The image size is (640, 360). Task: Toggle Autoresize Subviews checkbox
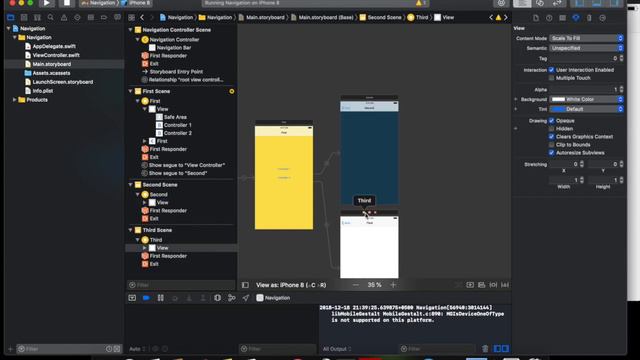(551, 153)
